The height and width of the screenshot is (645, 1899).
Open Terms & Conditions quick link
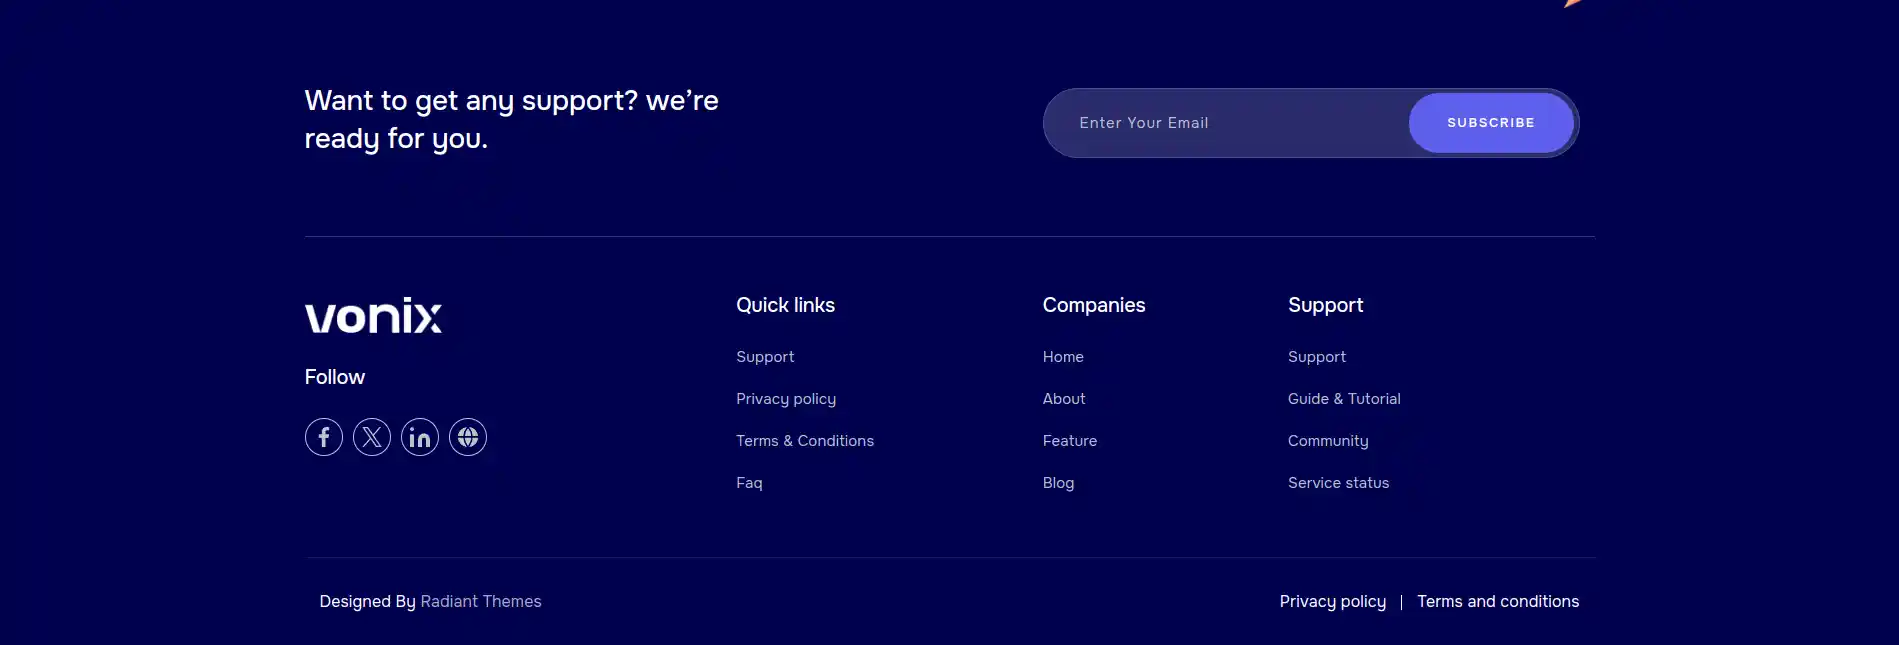pyautogui.click(x=805, y=441)
